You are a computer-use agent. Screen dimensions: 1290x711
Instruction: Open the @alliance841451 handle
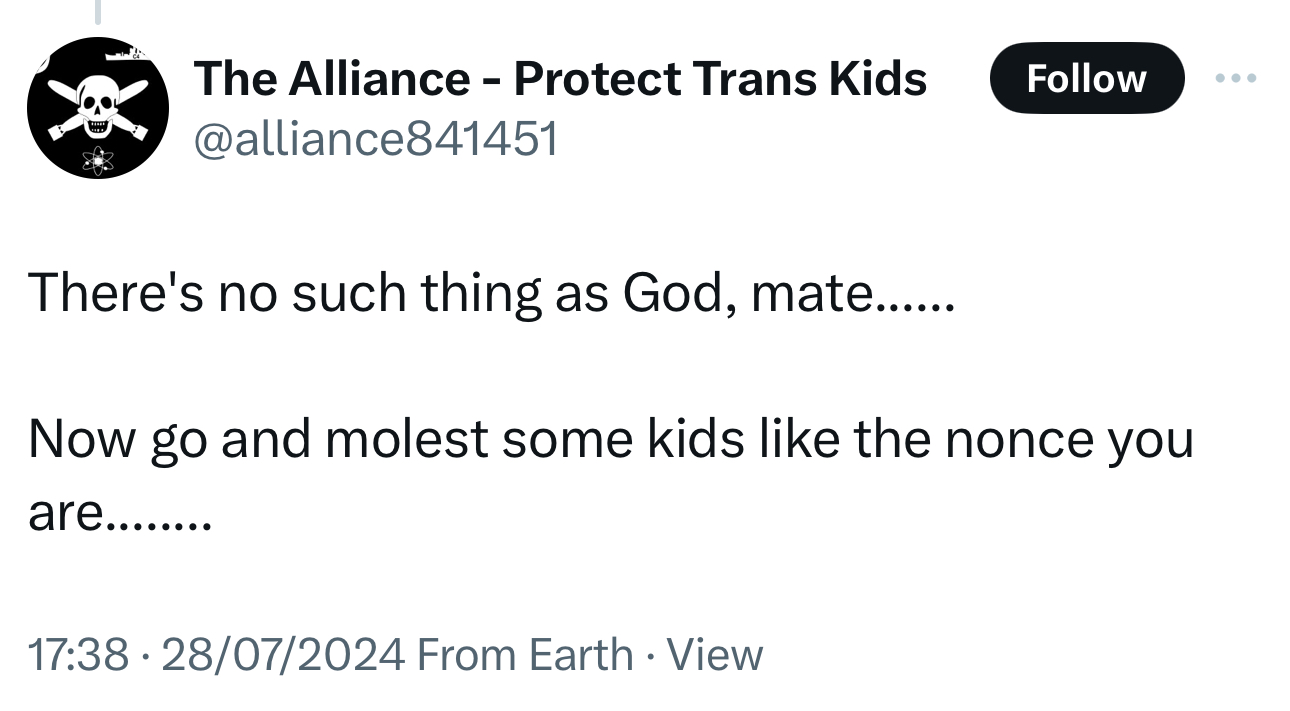coord(375,139)
